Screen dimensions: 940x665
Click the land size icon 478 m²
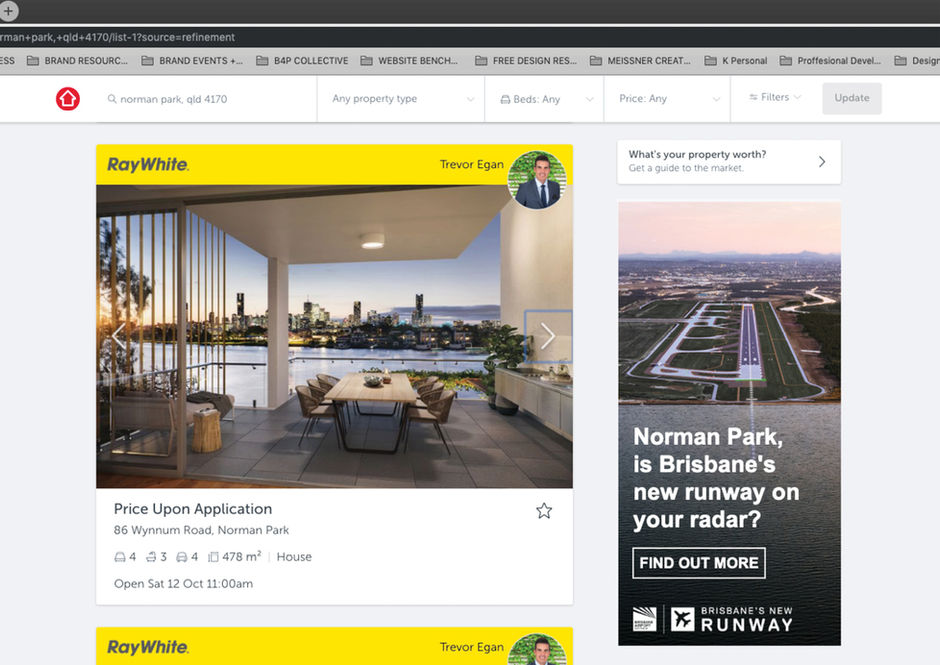[x=213, y=557]
